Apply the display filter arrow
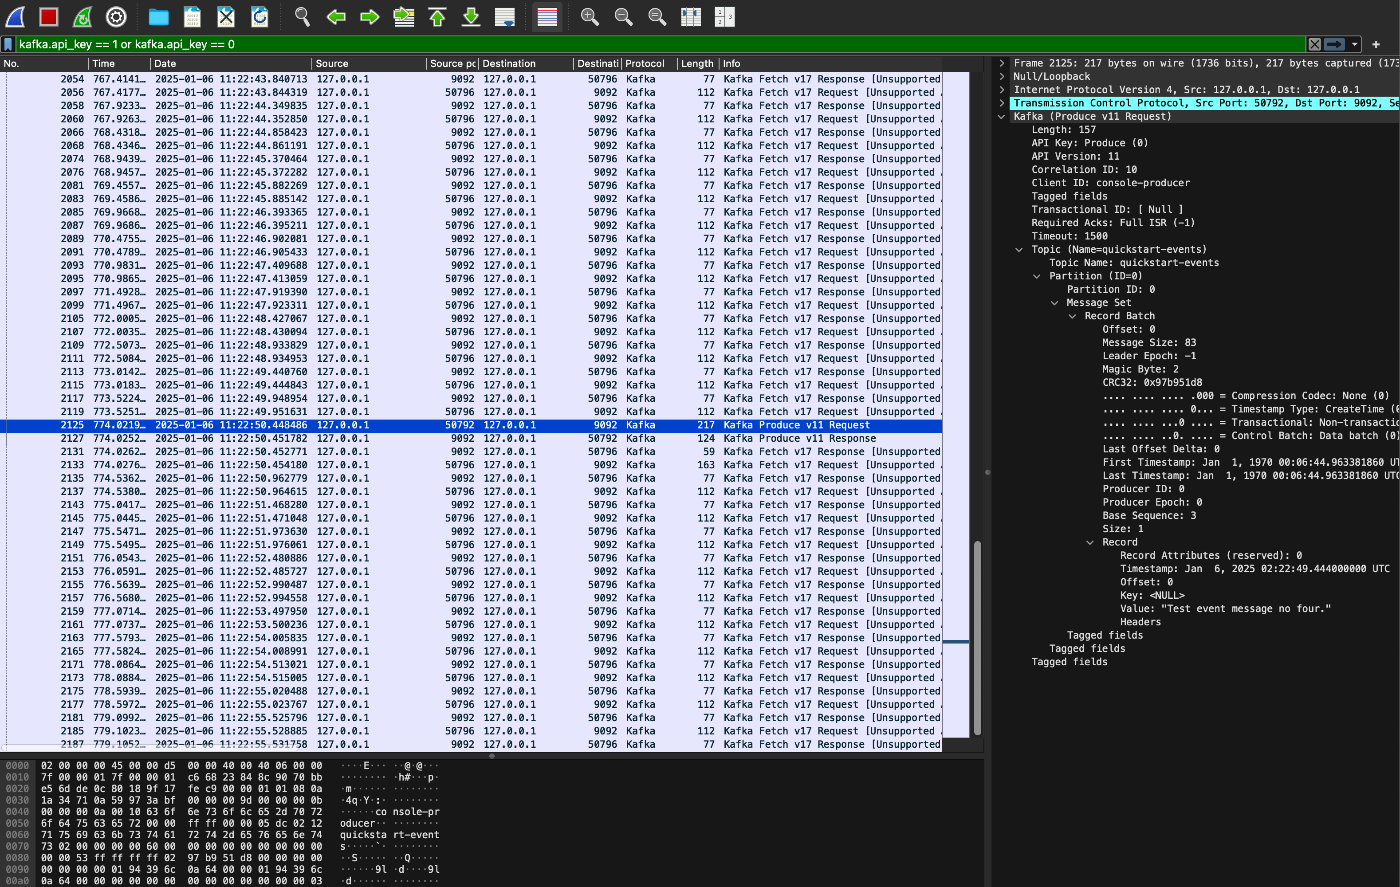This screenshot has height=887, width=1400. point(1334,44)
